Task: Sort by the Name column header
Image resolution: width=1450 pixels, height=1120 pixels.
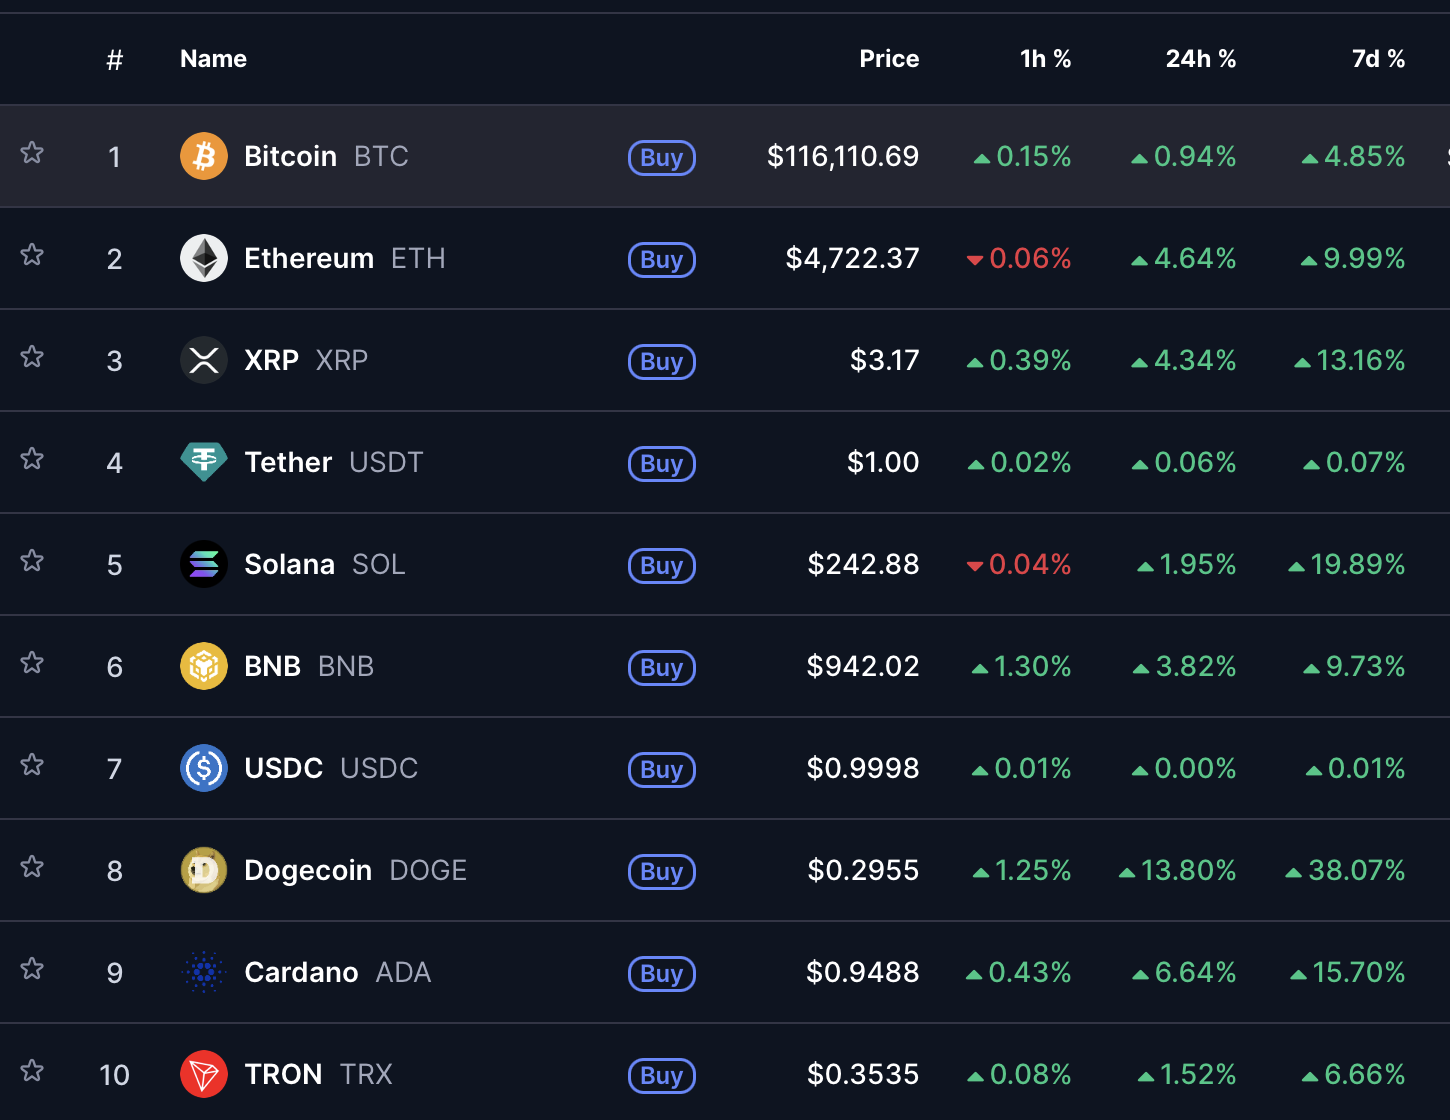Action: tap(213, 59)
